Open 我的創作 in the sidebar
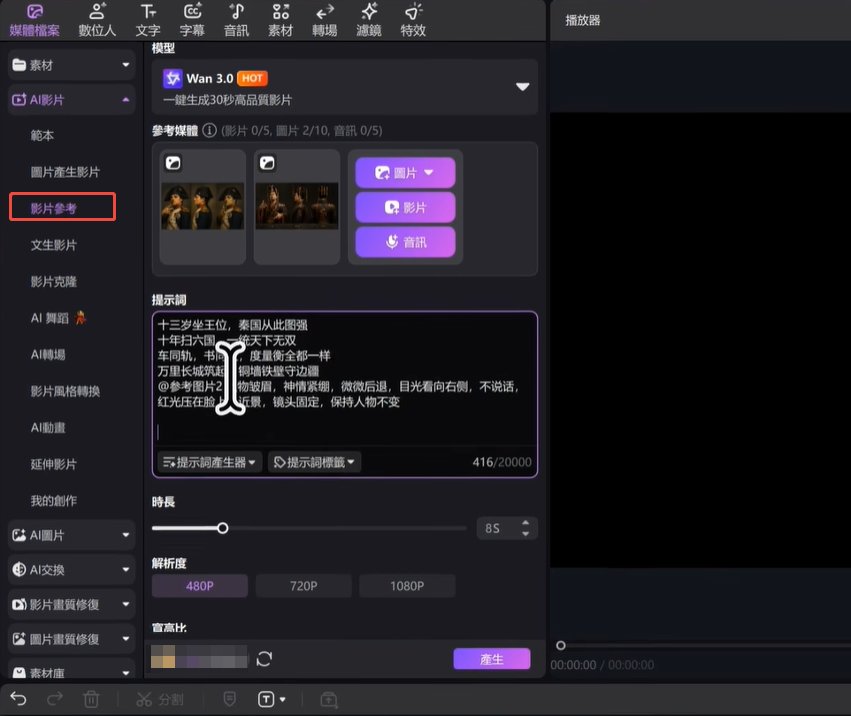Image resolution: width=851 pixels, height=716 pixels. (54, 500)
